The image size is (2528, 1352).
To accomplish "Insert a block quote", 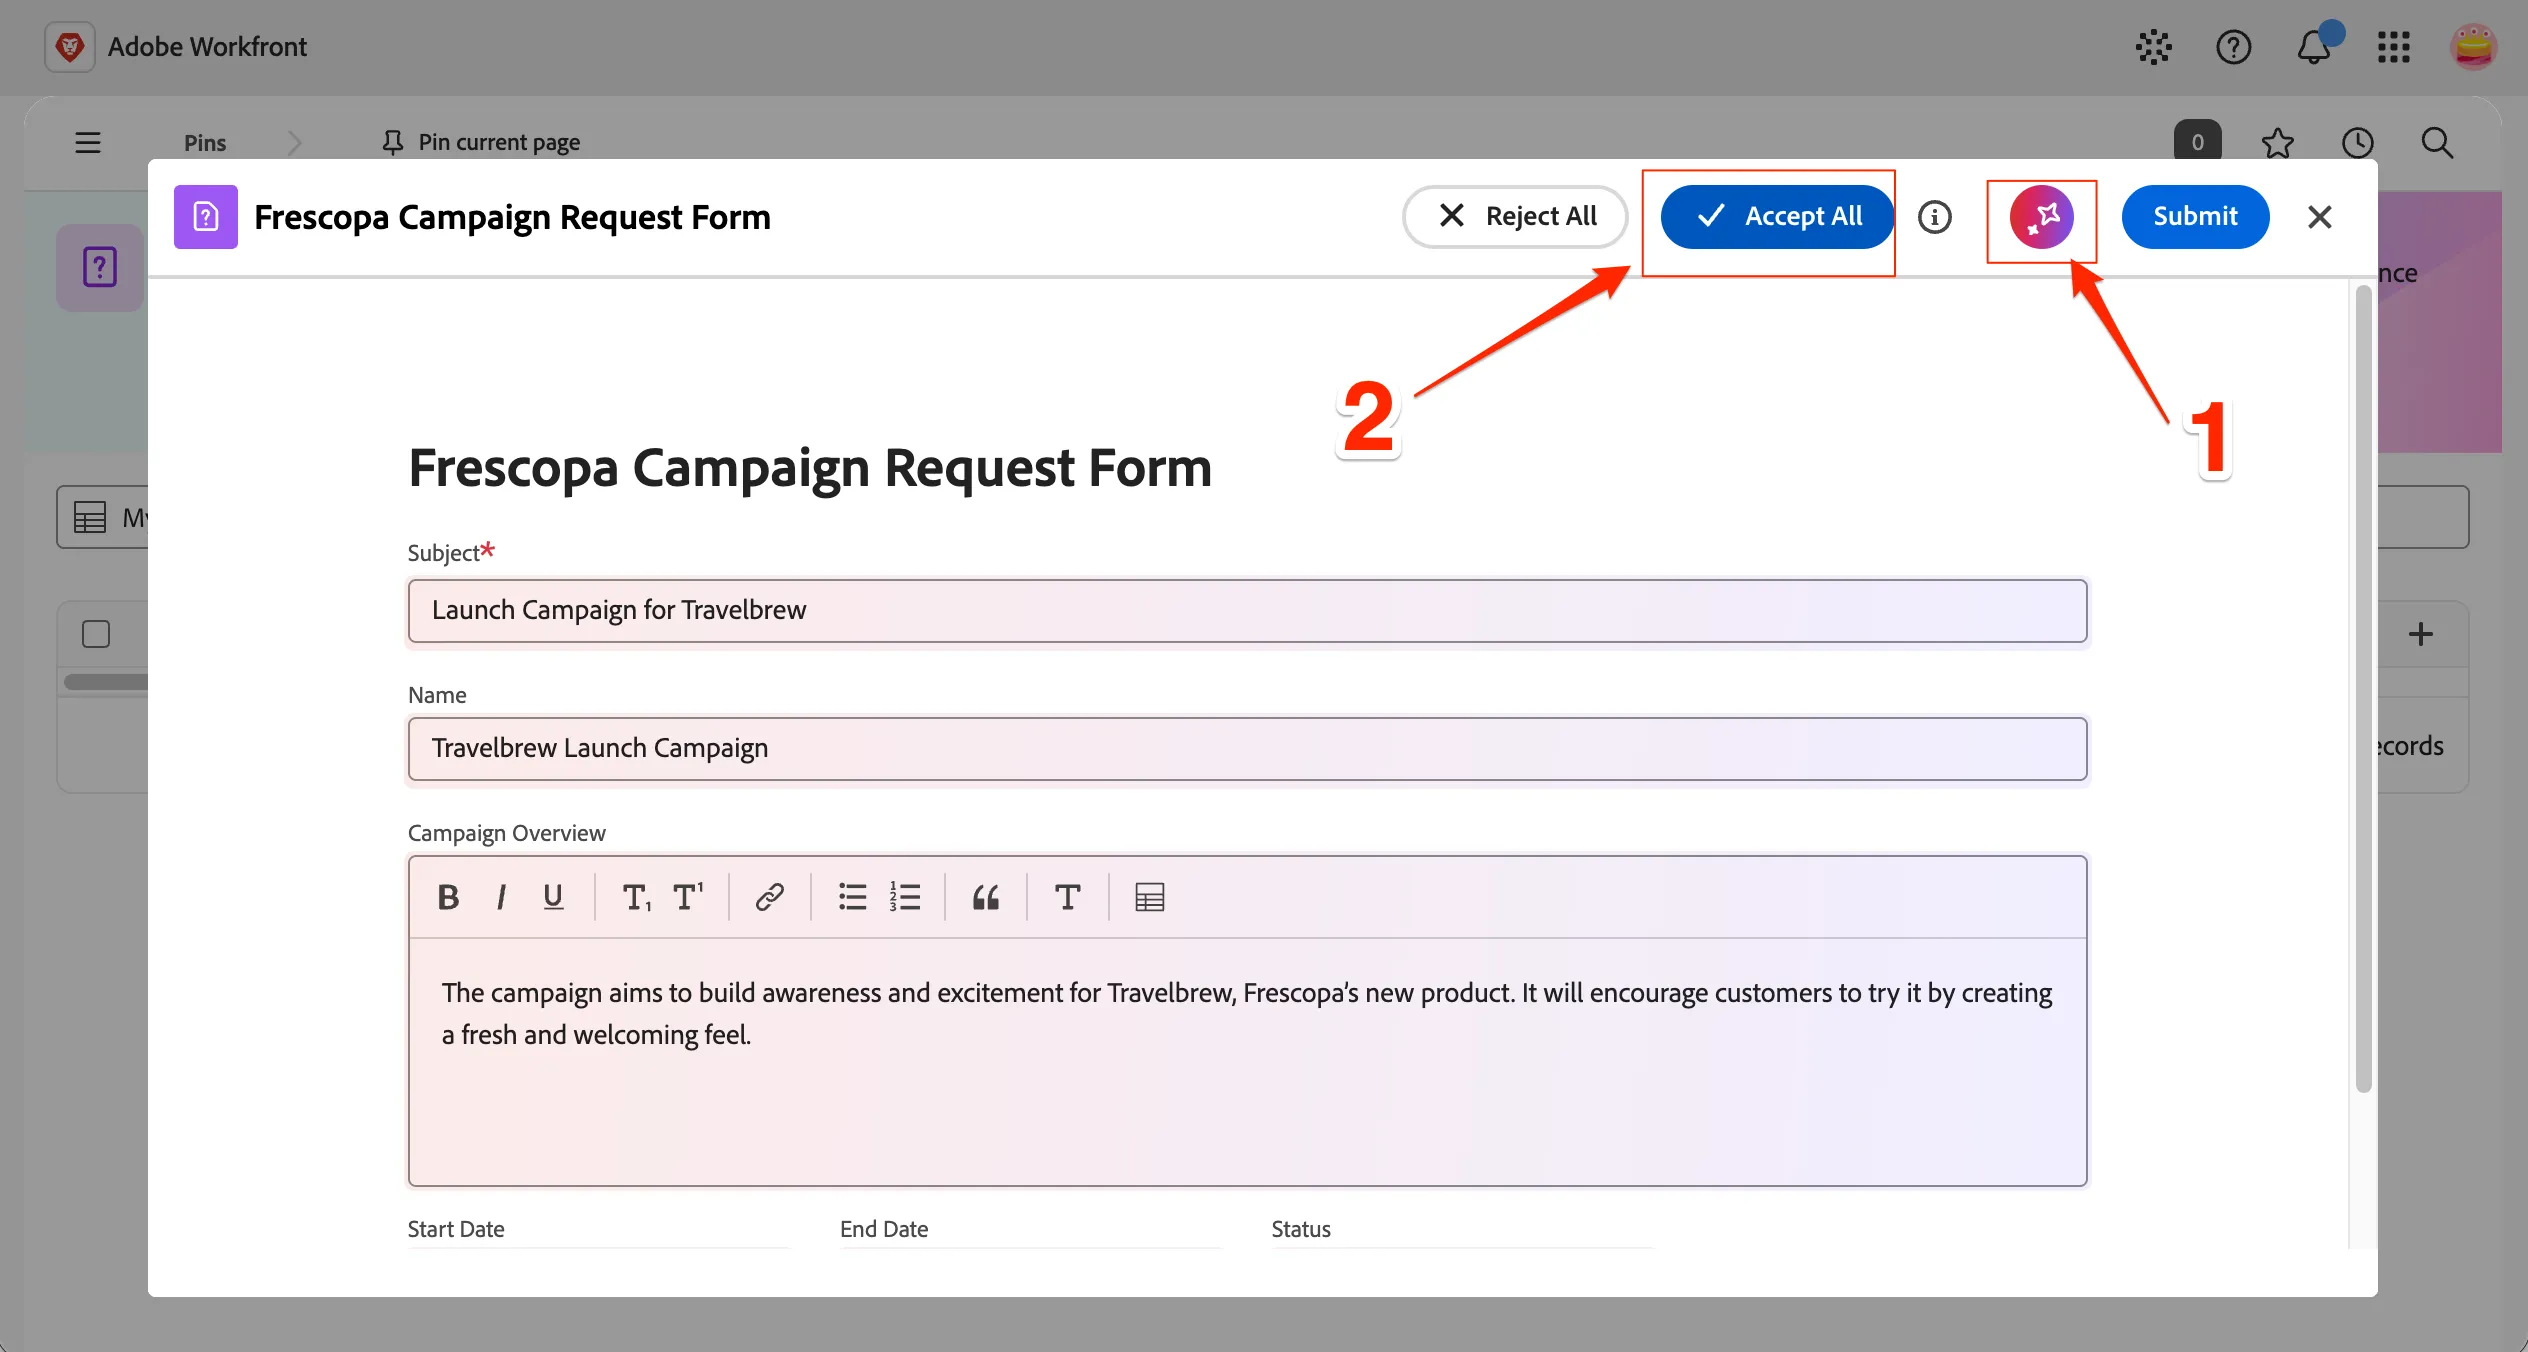I will pyautogui.click(x=986, y=897).
